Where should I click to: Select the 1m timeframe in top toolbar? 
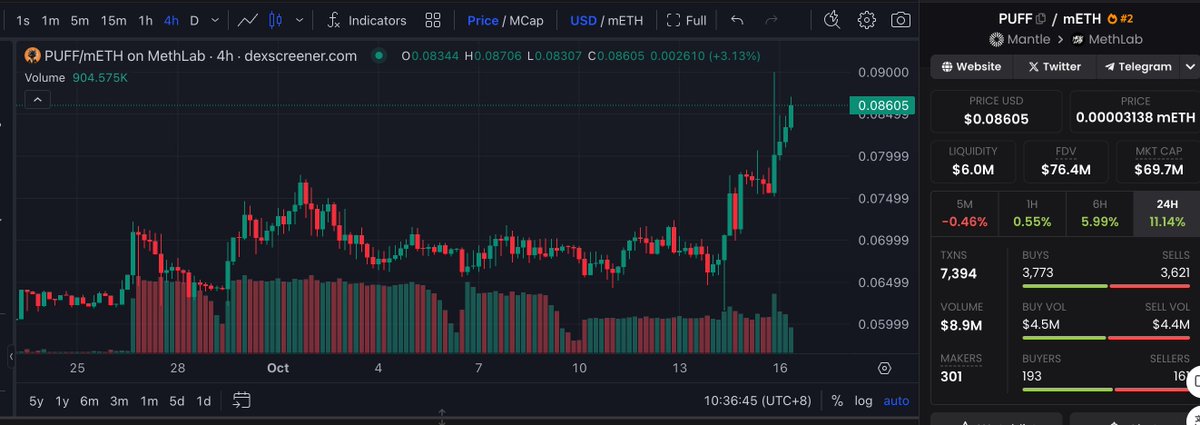(x=51, y=20)
